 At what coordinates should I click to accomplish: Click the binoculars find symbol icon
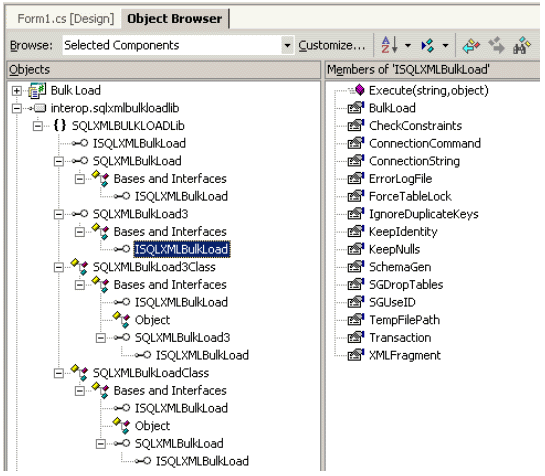pyautogui.click(x=522, y=46)
